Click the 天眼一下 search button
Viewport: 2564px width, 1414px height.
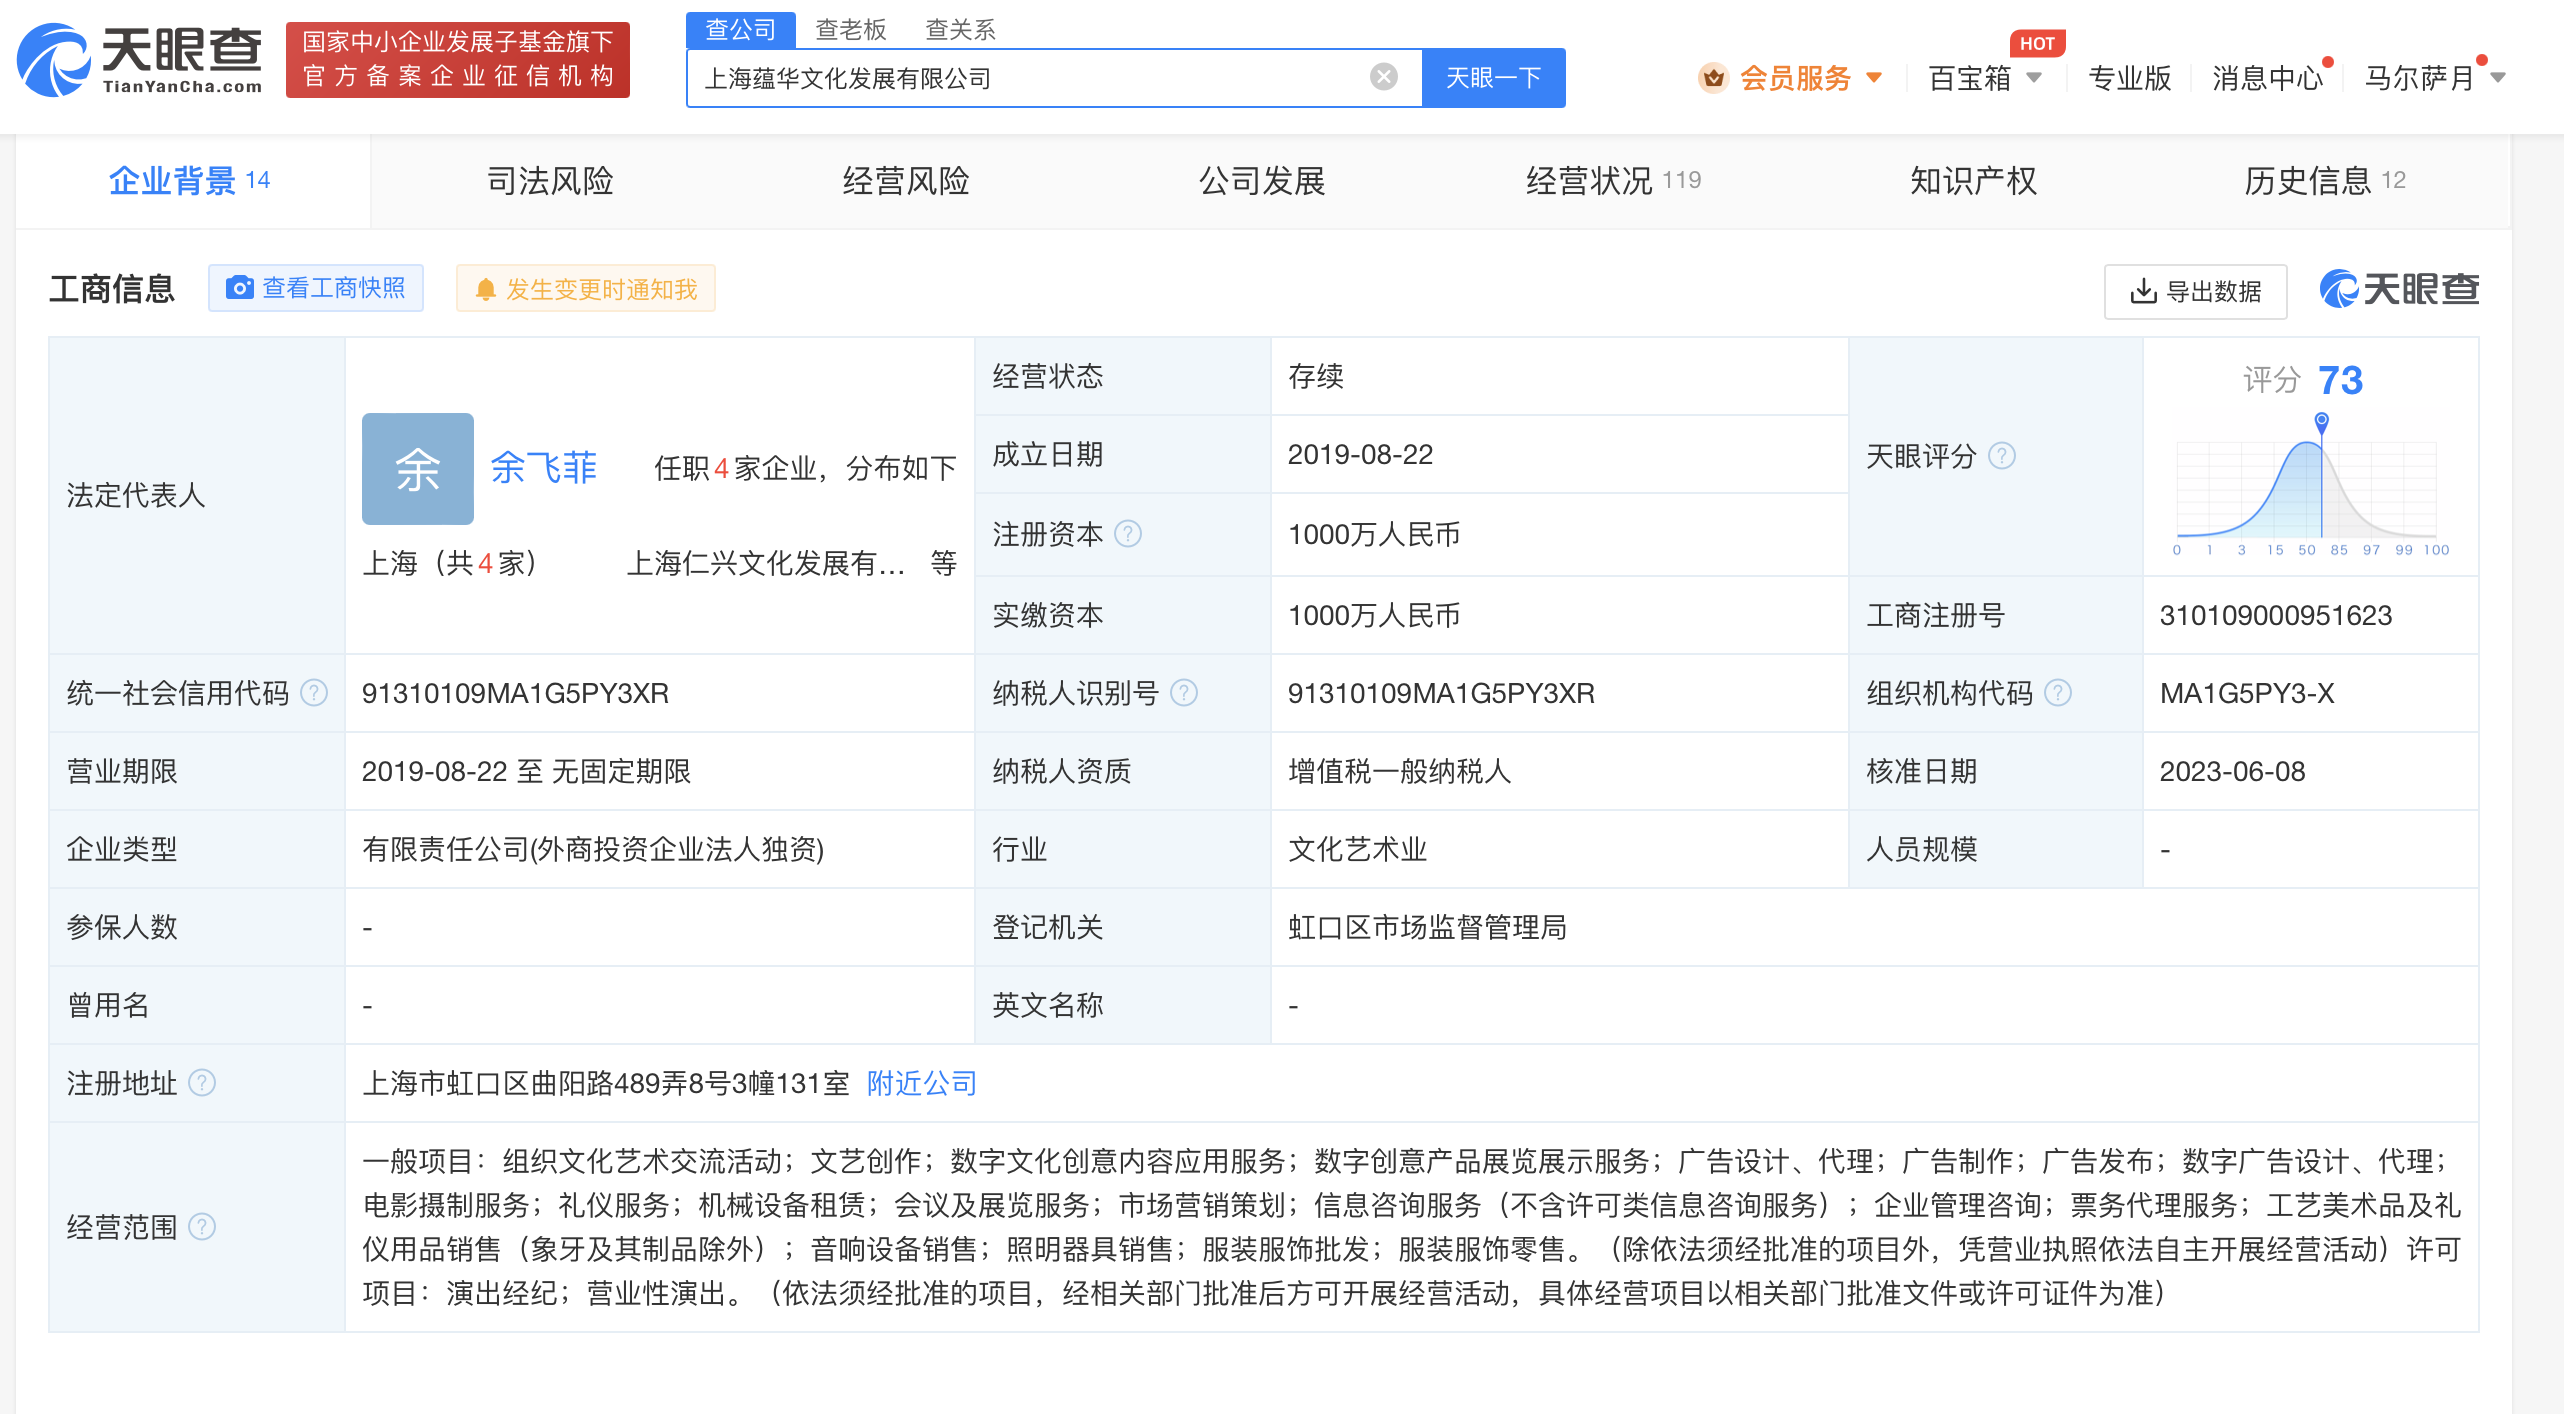(x=1493, y=77)
